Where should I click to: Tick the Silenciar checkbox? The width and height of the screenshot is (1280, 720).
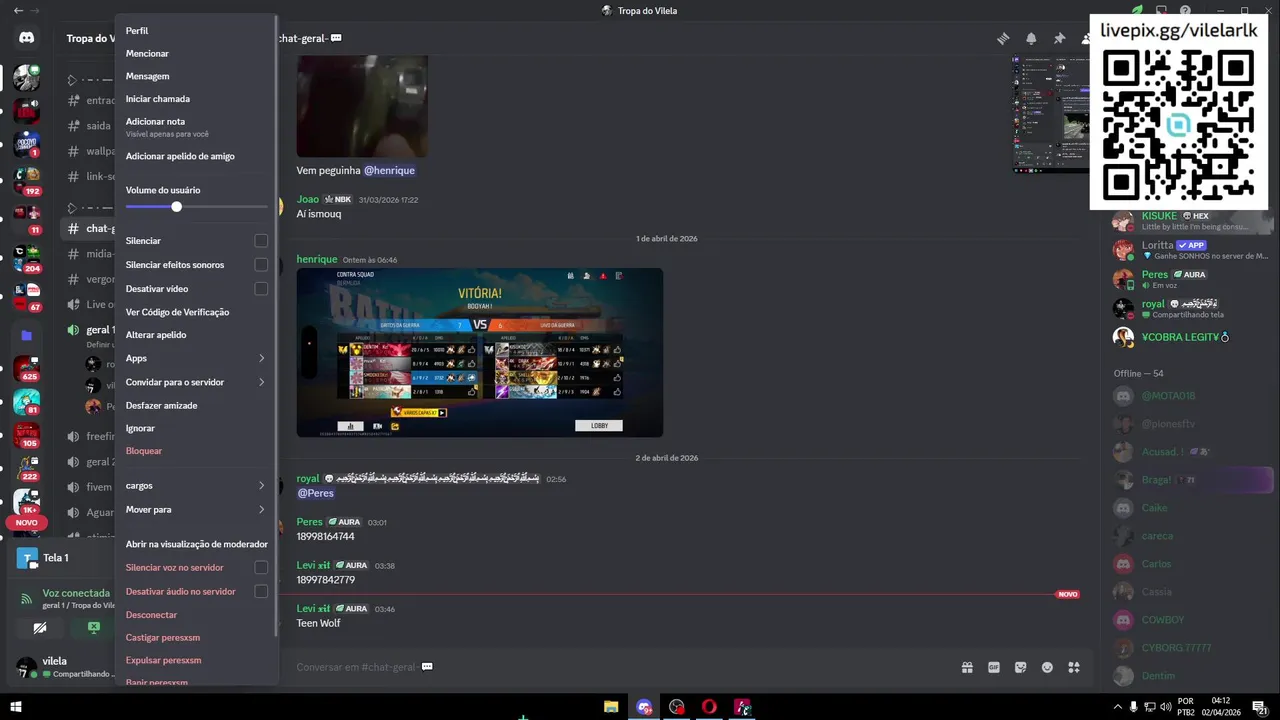pyautogui.click(x=261, y=241)
